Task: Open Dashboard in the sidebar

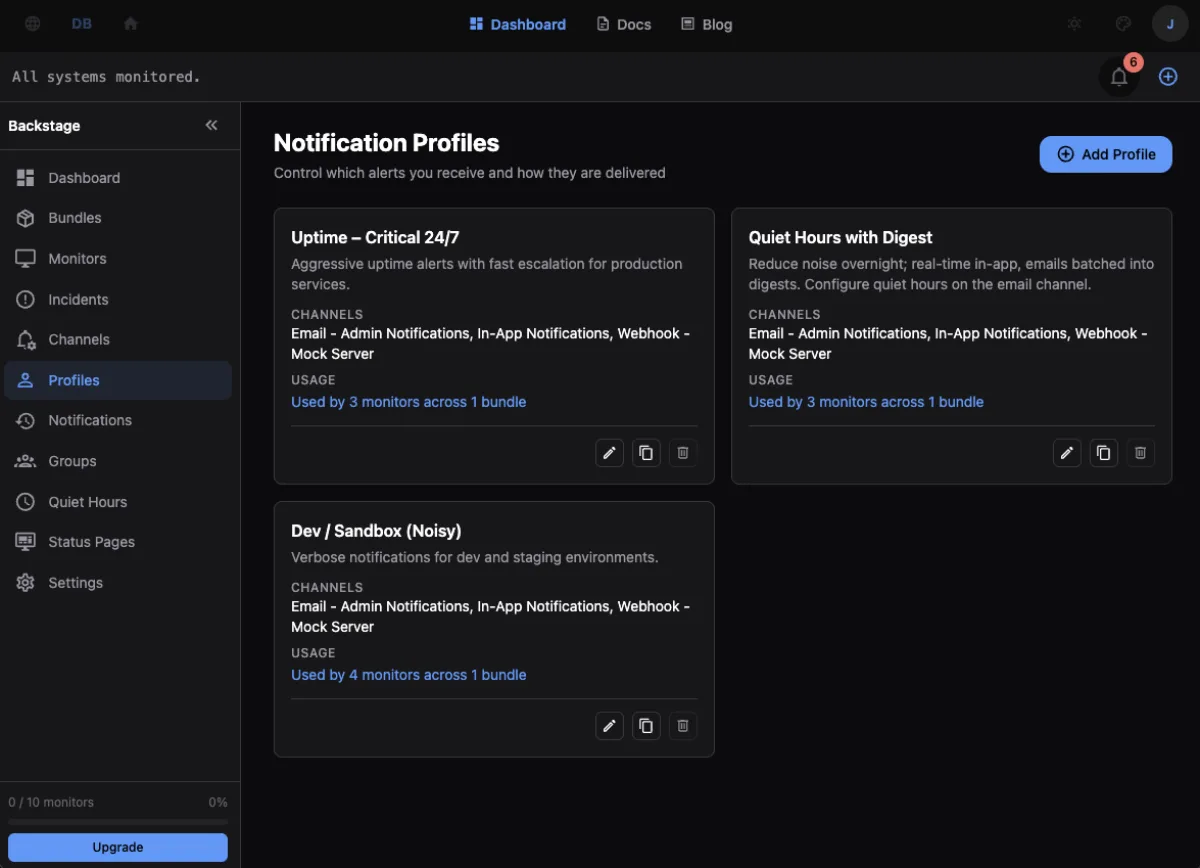Action: [118, 178]
